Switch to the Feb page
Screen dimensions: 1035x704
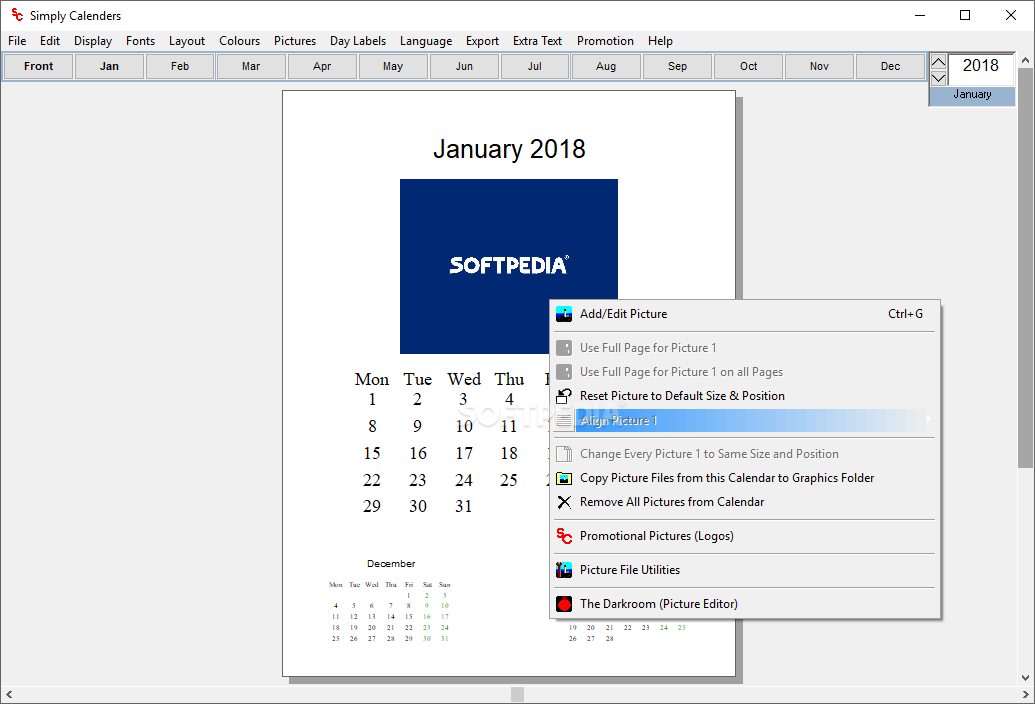[x=180, y=66]
